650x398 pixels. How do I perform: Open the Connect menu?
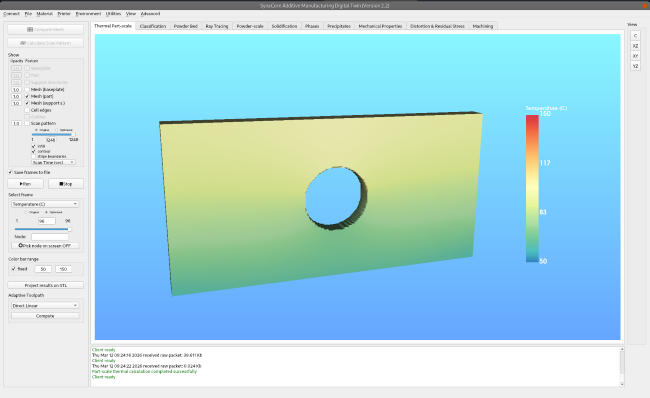(11, 14)
